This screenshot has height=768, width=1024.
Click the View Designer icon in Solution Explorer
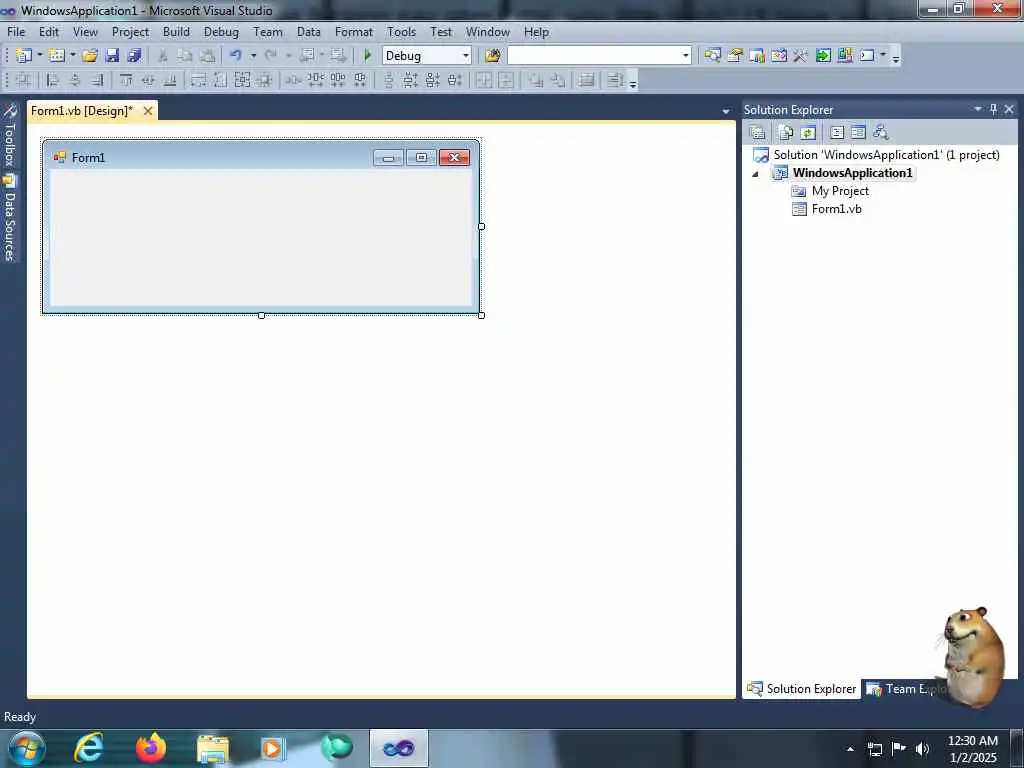pyautogui.click(x=858, y=133)
